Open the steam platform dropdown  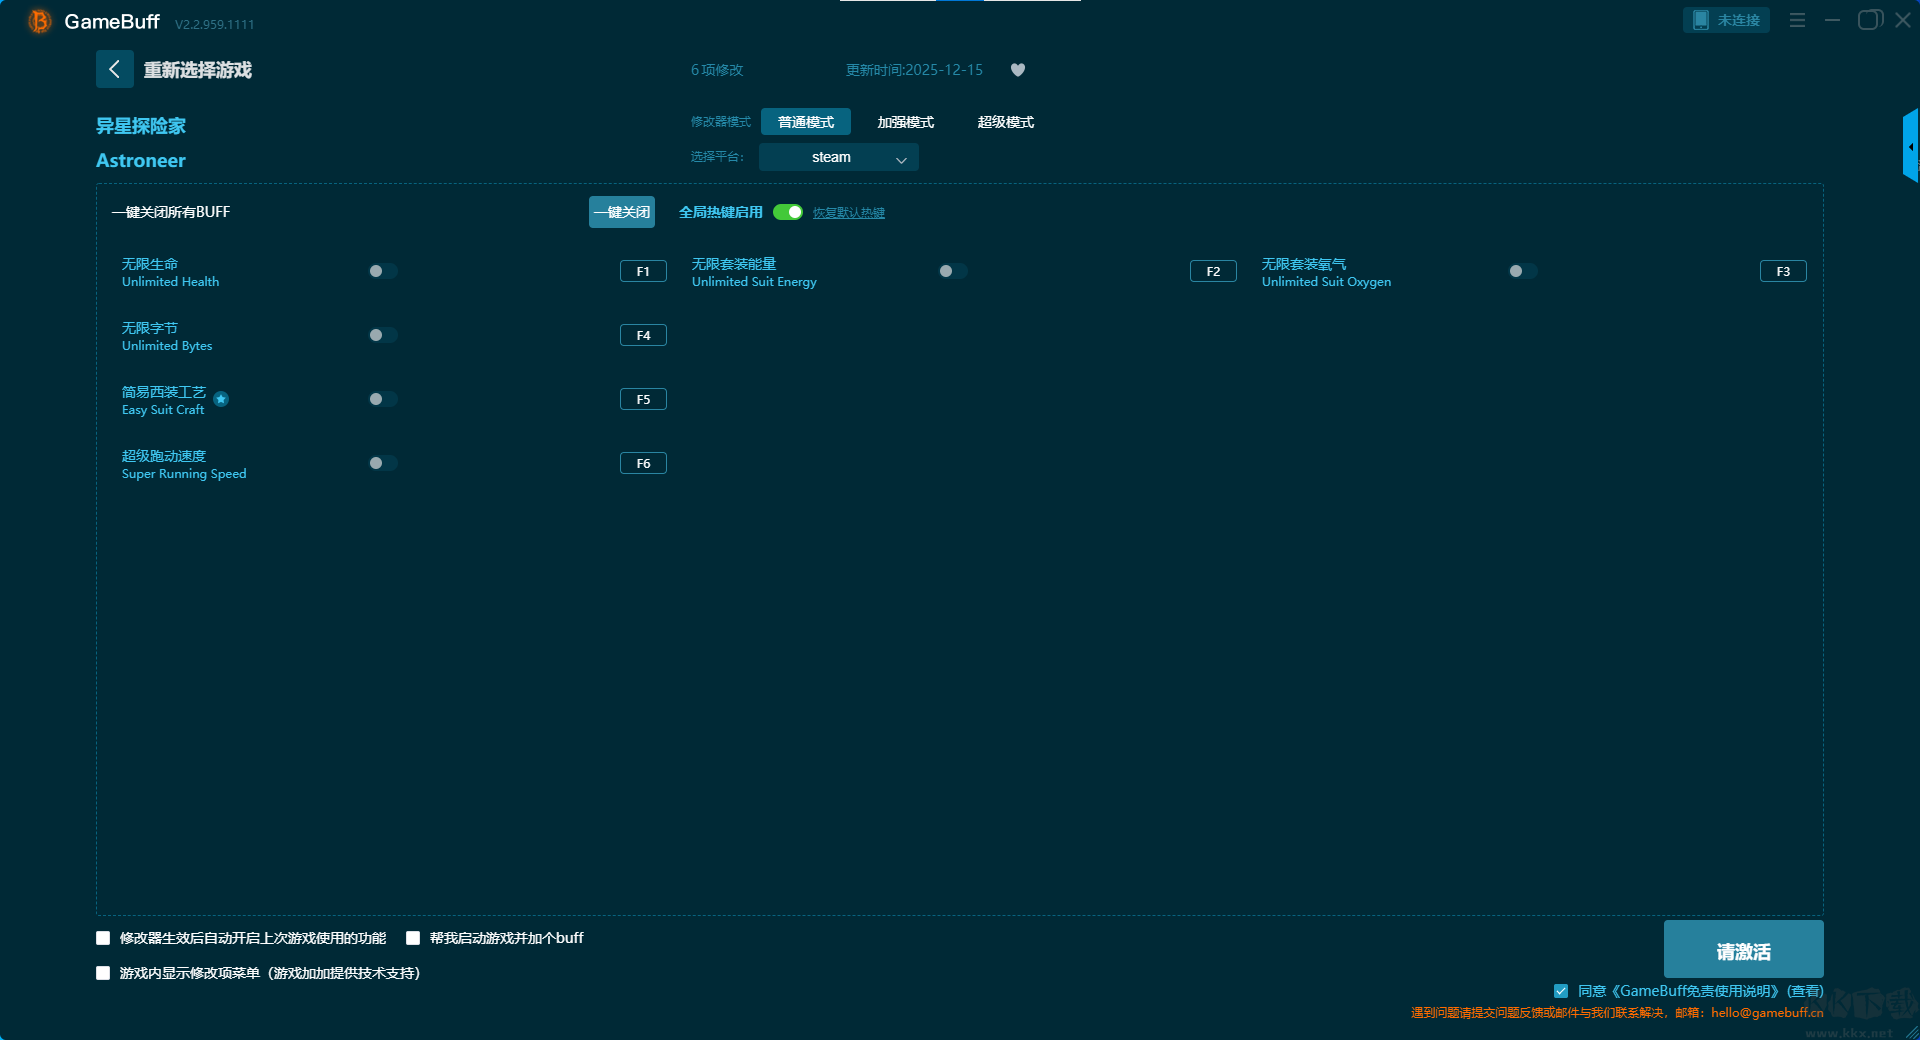(838, 157)
